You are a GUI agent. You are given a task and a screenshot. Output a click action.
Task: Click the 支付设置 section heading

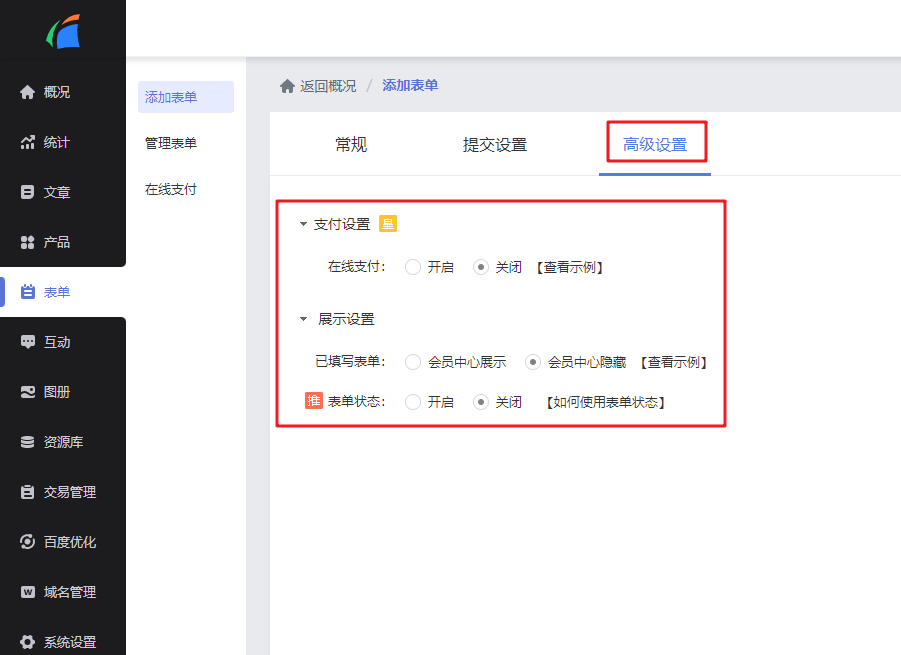[x=342, y=224]
